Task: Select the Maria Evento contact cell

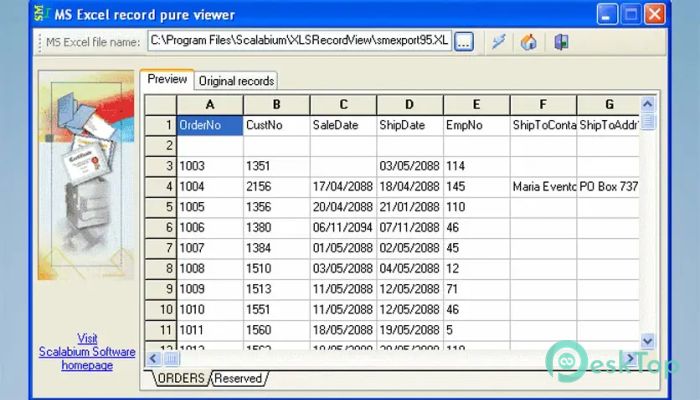Action: click(x=543, y=187)
